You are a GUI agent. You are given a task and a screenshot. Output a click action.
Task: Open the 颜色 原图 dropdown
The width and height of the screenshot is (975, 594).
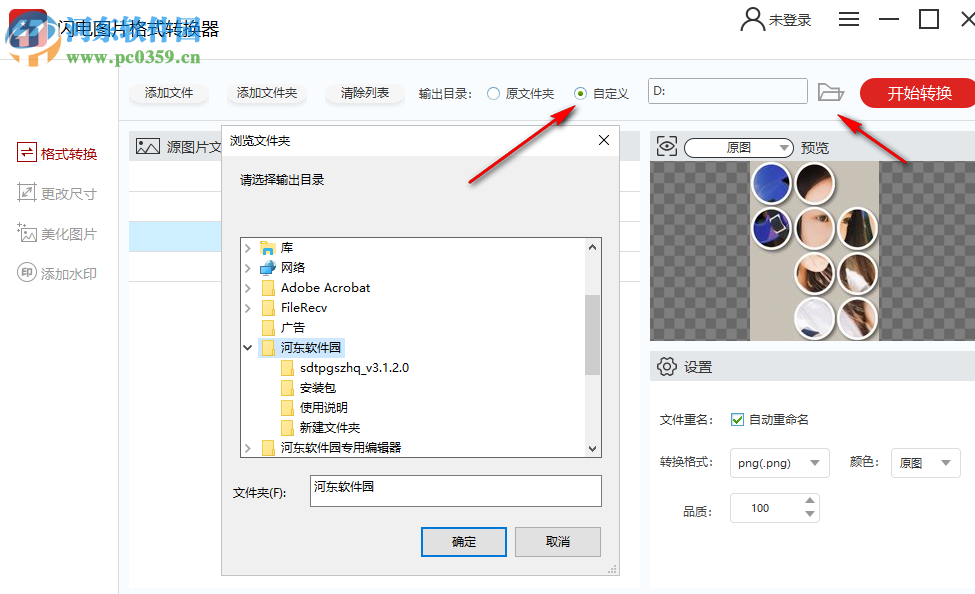click(x=925, y=463)
